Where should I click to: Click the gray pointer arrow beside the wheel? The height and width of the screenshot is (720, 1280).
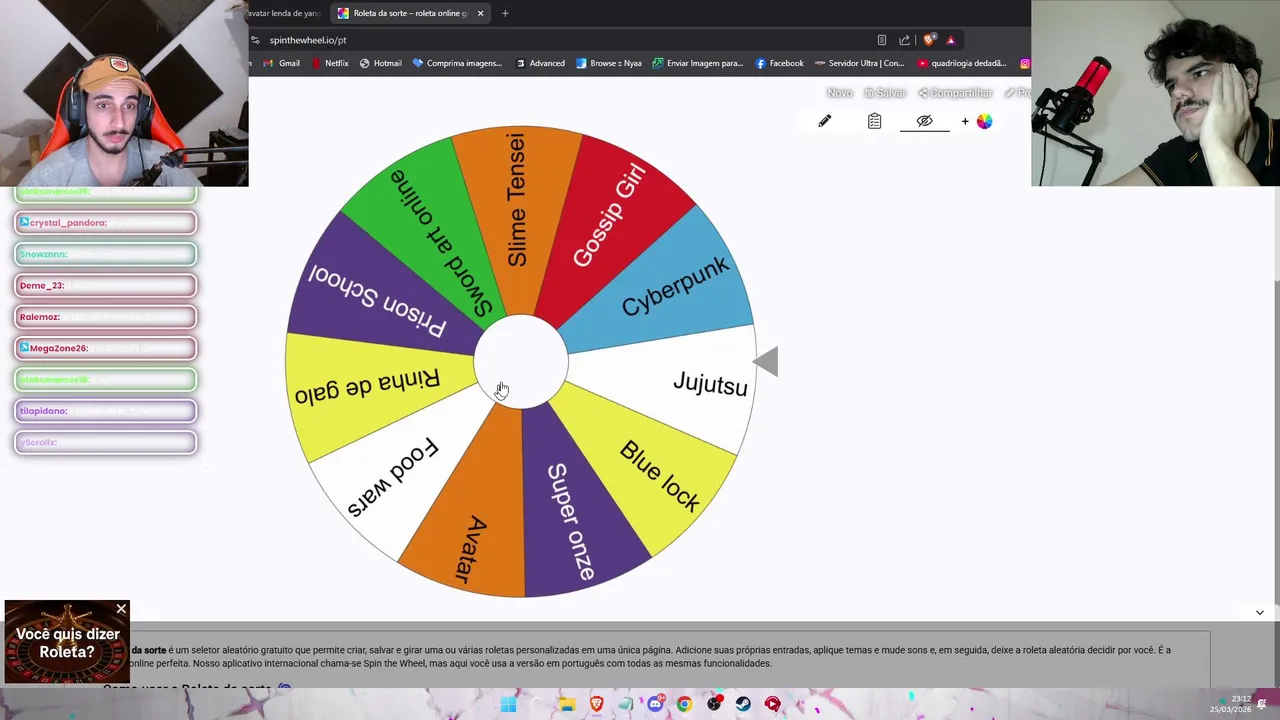pos(765,362)
